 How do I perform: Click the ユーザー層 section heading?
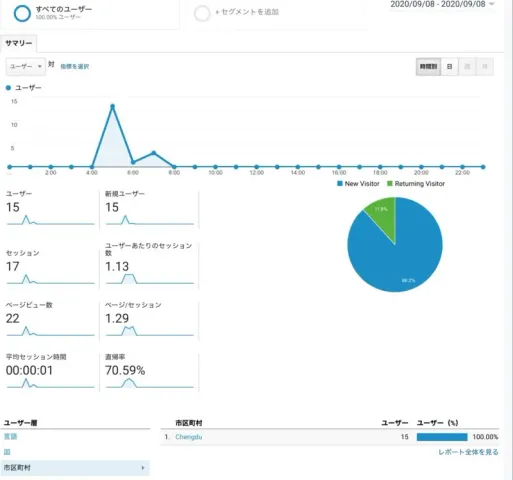click(x=20, y=423)
